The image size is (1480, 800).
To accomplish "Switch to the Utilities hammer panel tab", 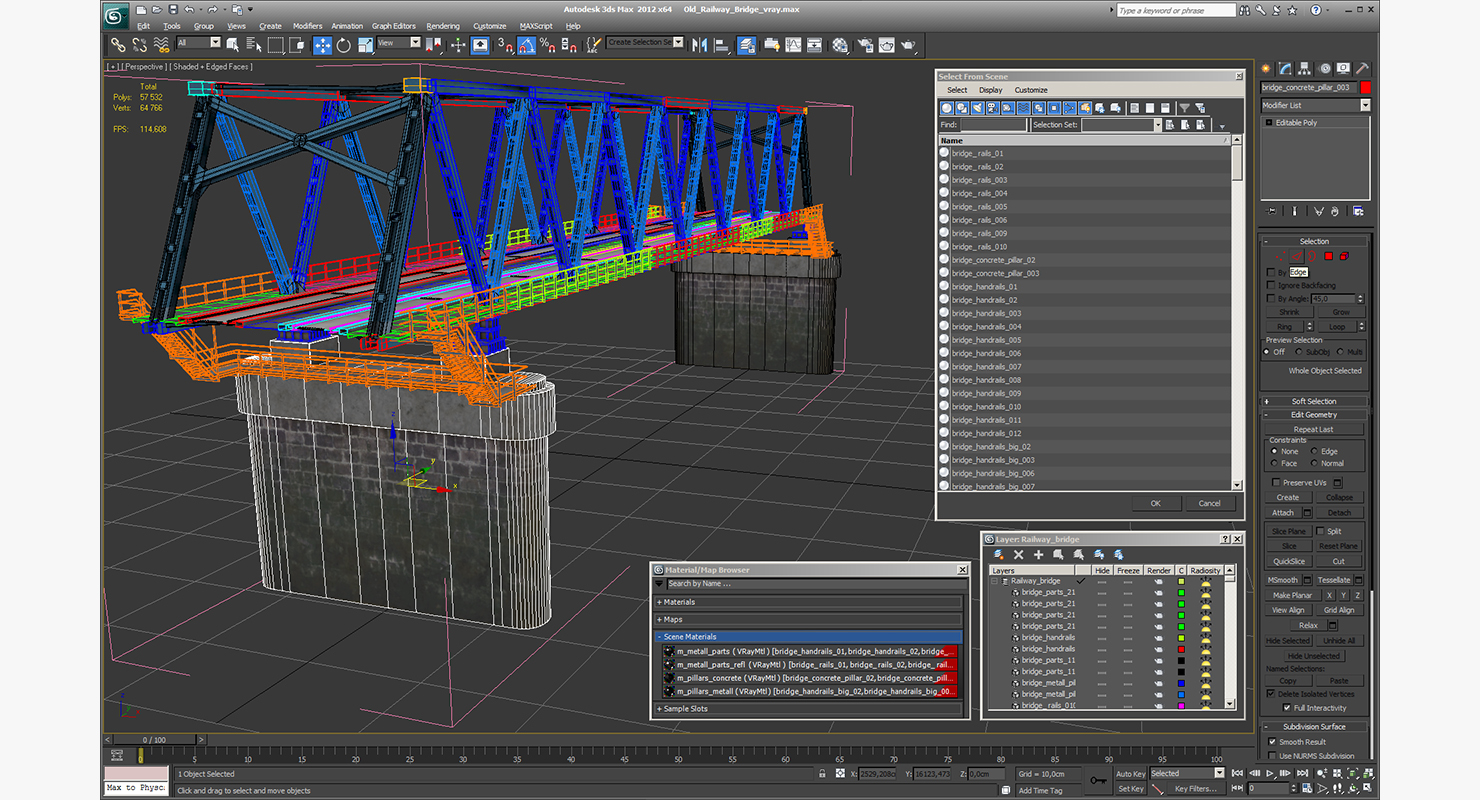I will [1361, 69].
